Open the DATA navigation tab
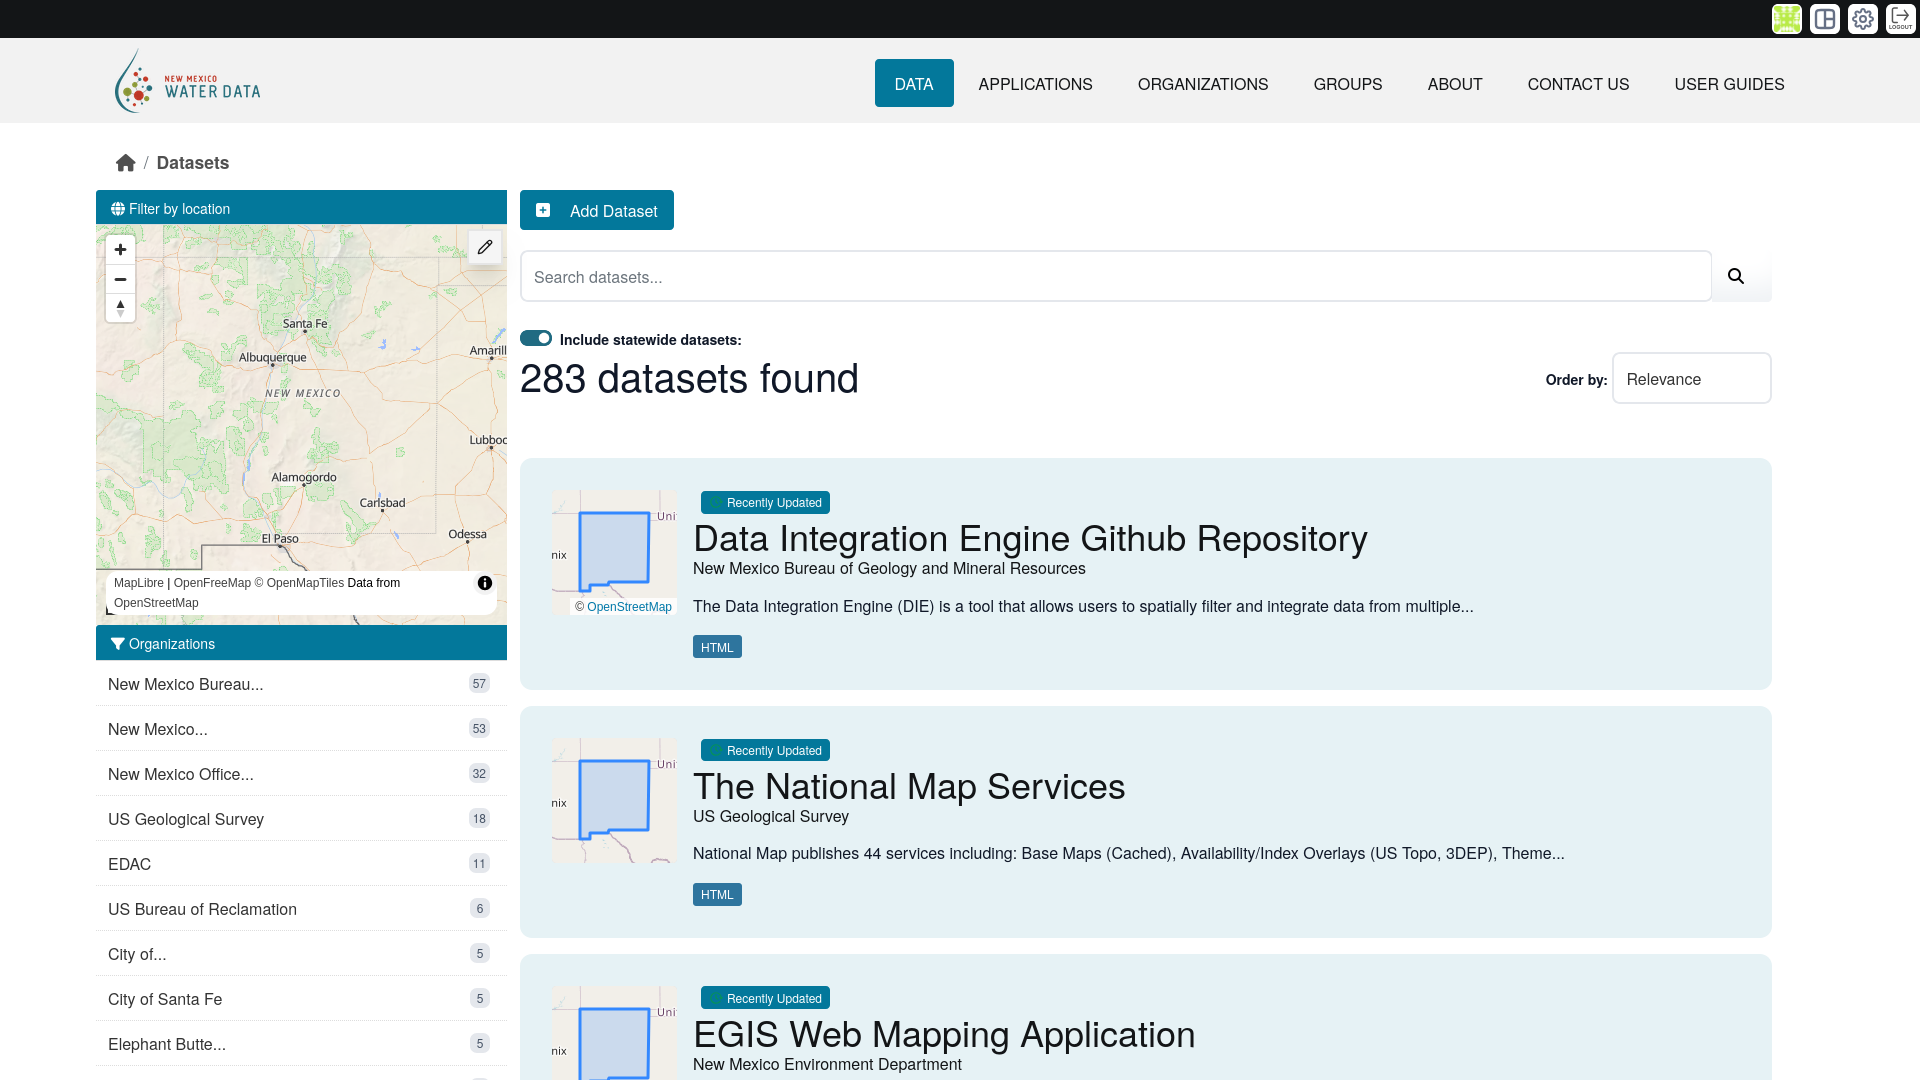This screenshot has width=1920, height=1080. [x=914, y=84]
